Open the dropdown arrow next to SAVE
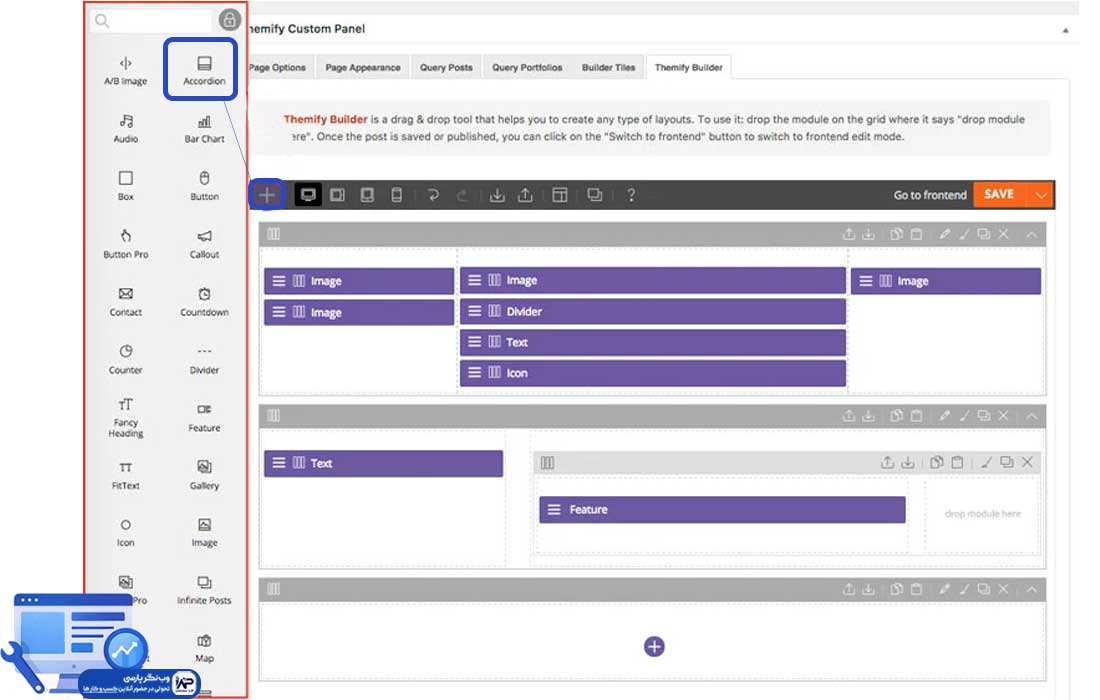Screen dimensions: 1100x700 coord(1041,194)
